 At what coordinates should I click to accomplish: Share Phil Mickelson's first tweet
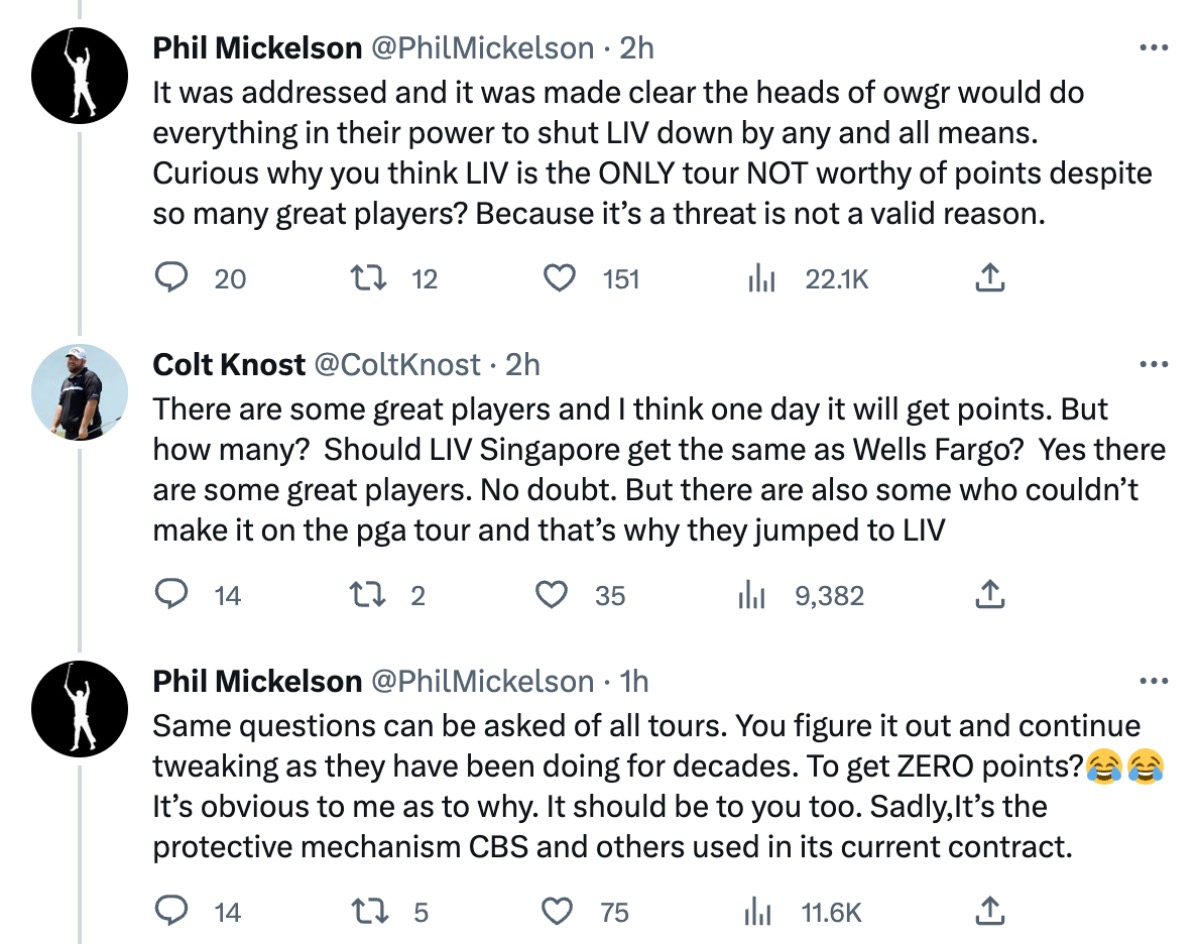[988, 279]
